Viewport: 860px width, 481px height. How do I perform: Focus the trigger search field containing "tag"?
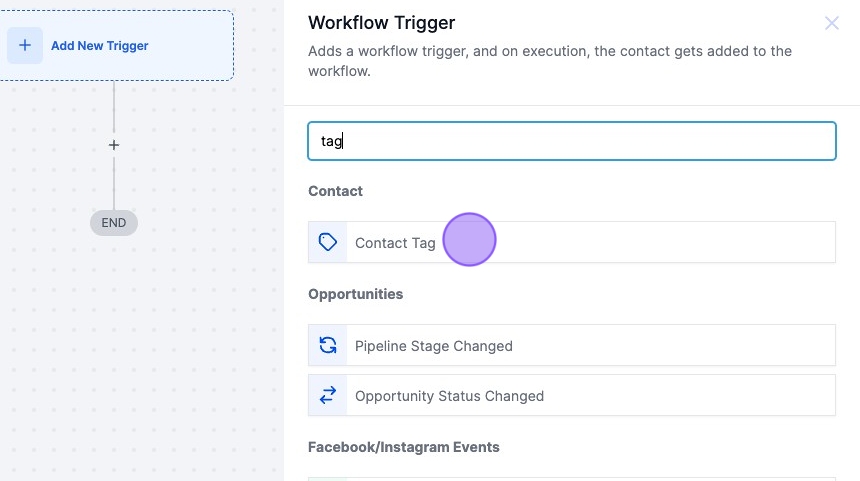[x=571, y=141]
